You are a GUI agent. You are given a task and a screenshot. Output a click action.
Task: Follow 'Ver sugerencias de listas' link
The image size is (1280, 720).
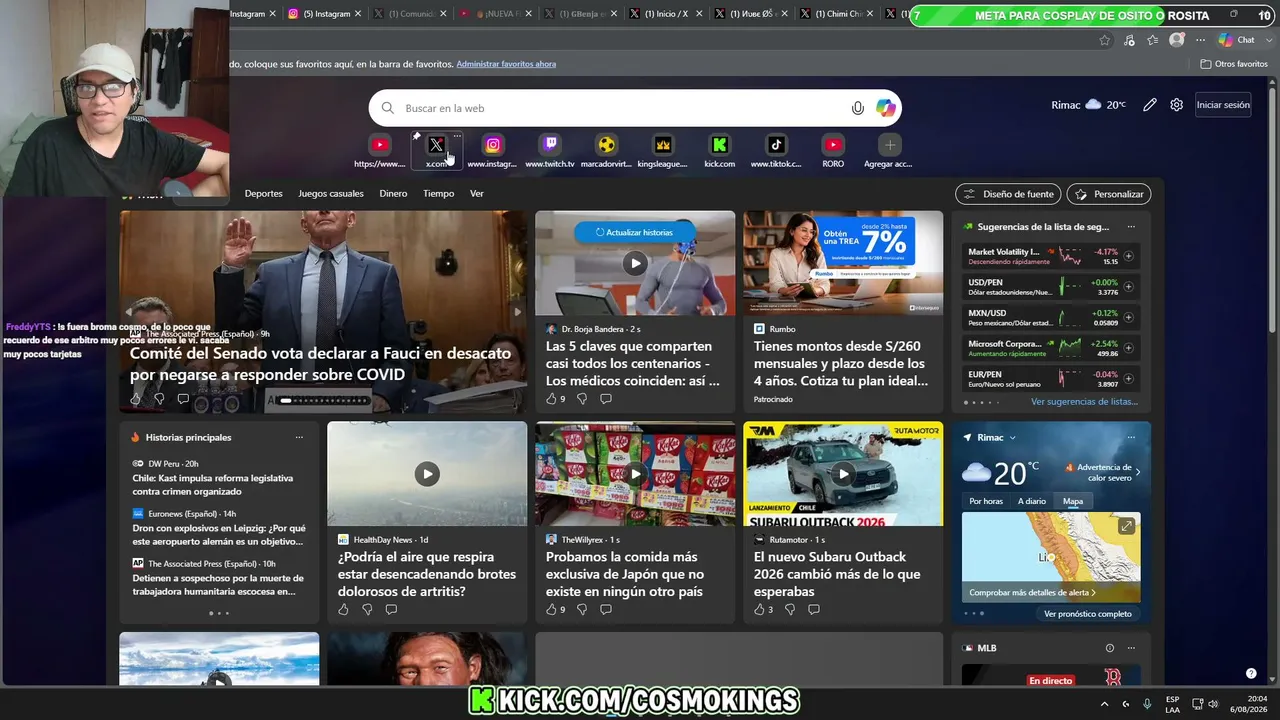[x=1084, y=402]
